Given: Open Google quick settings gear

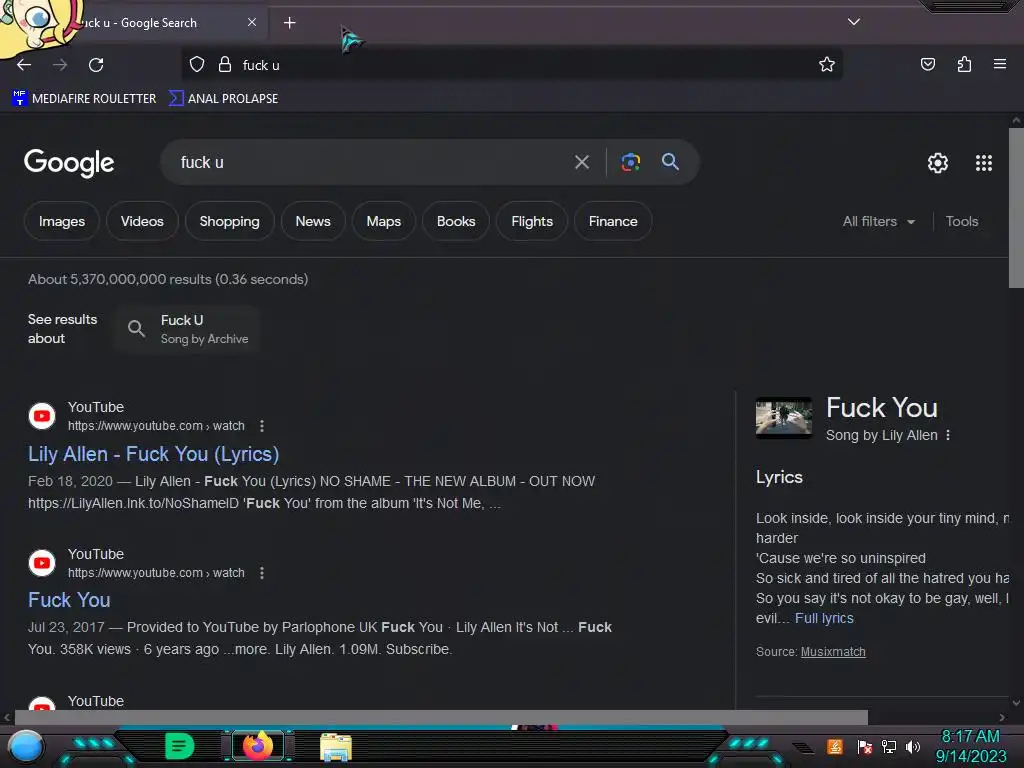Looking at the screenshot, I should (x=938, y=163).
